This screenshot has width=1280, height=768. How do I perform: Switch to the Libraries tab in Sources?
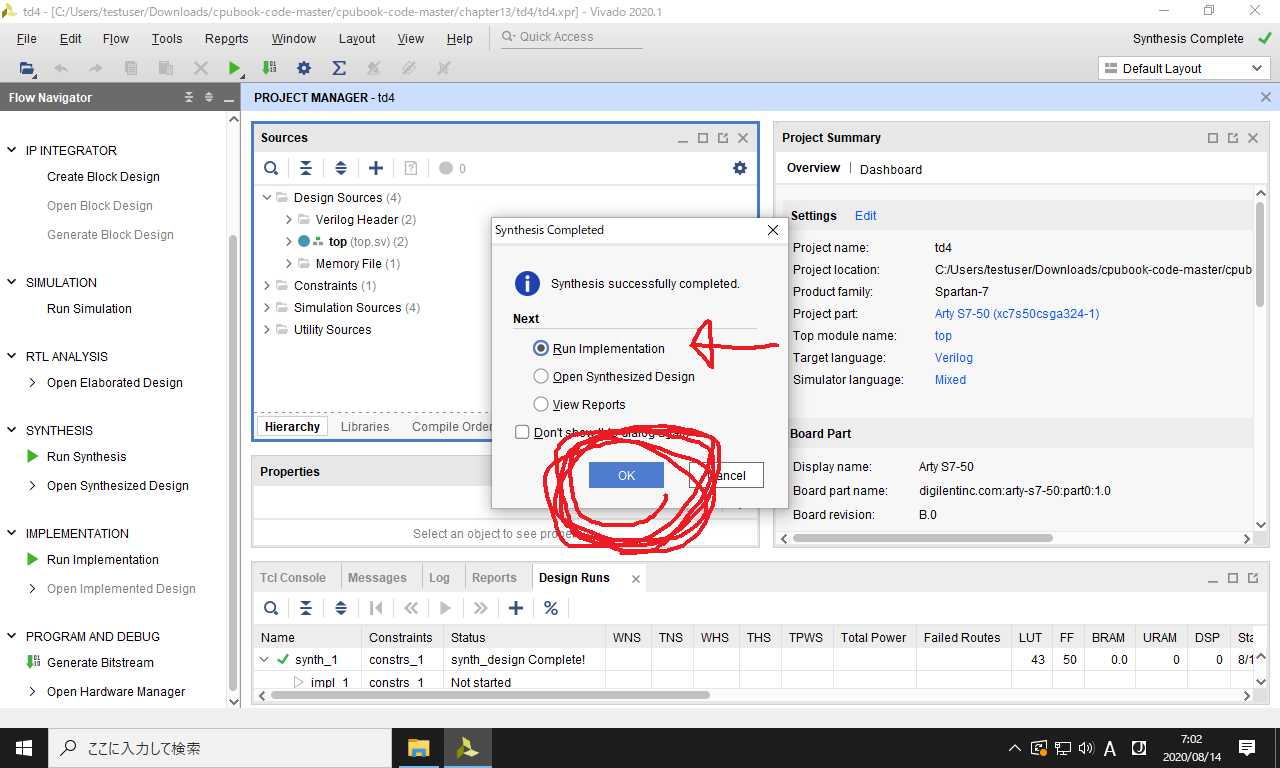click(365, 426)
